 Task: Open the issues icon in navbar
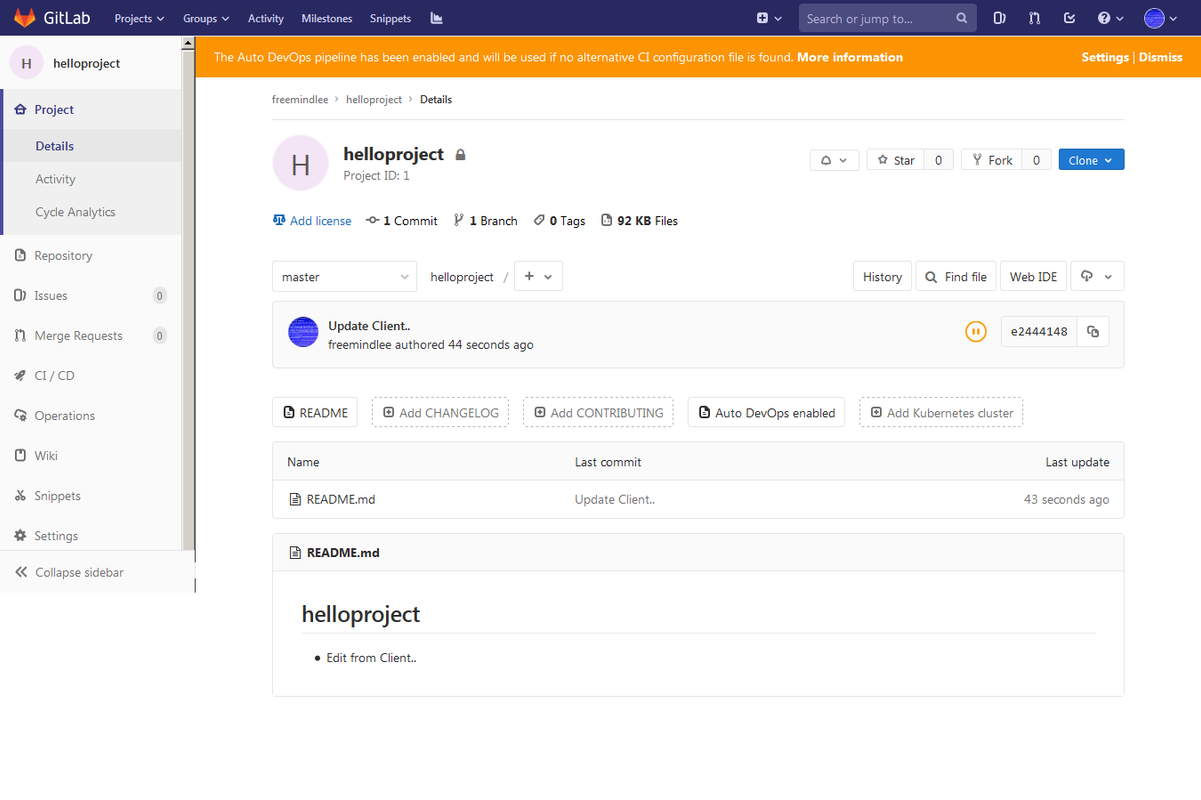[x=1000, y=18]
